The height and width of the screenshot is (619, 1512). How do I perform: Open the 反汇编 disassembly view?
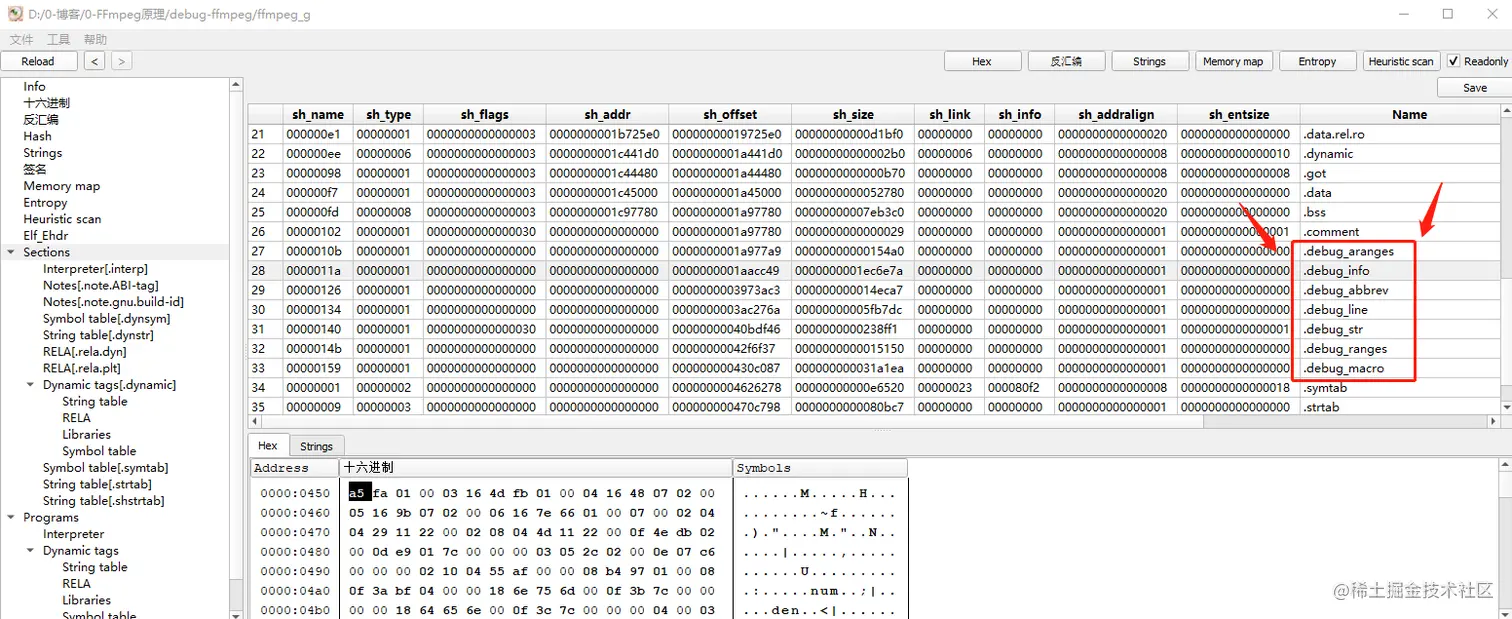1065,61
